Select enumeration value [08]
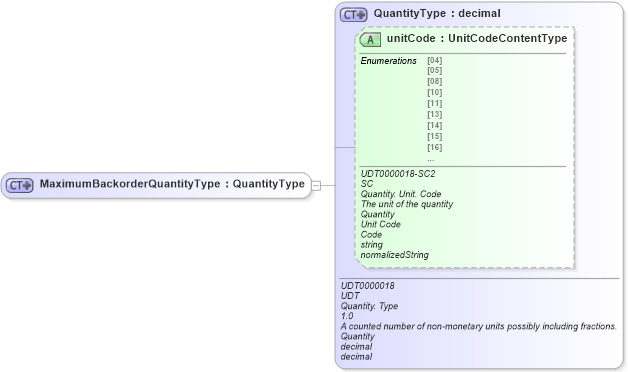The height and width of the screenshot is (372, 628). pyautogui.click(x=435, y=81)
